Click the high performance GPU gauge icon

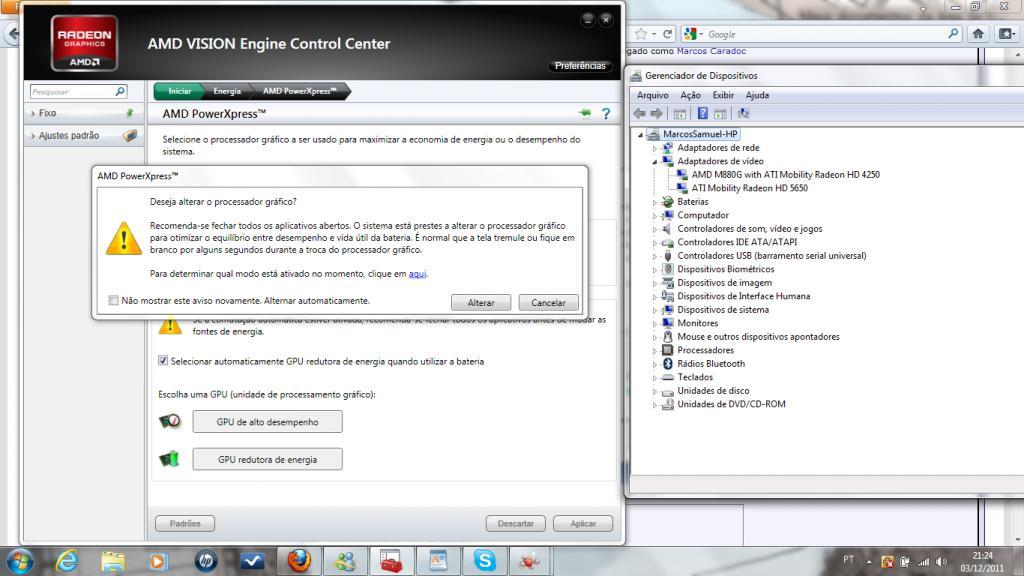(x=170, y=421)
